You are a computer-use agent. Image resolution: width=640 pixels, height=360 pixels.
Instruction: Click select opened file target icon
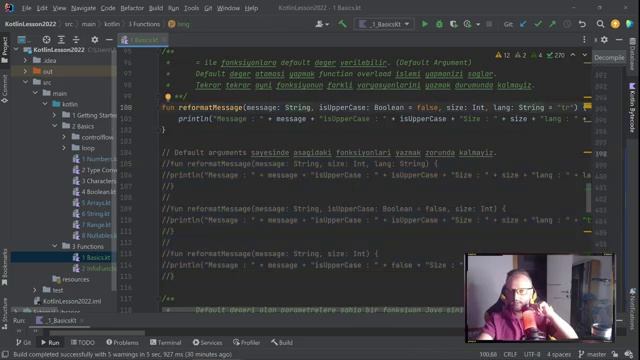point(47,40)
